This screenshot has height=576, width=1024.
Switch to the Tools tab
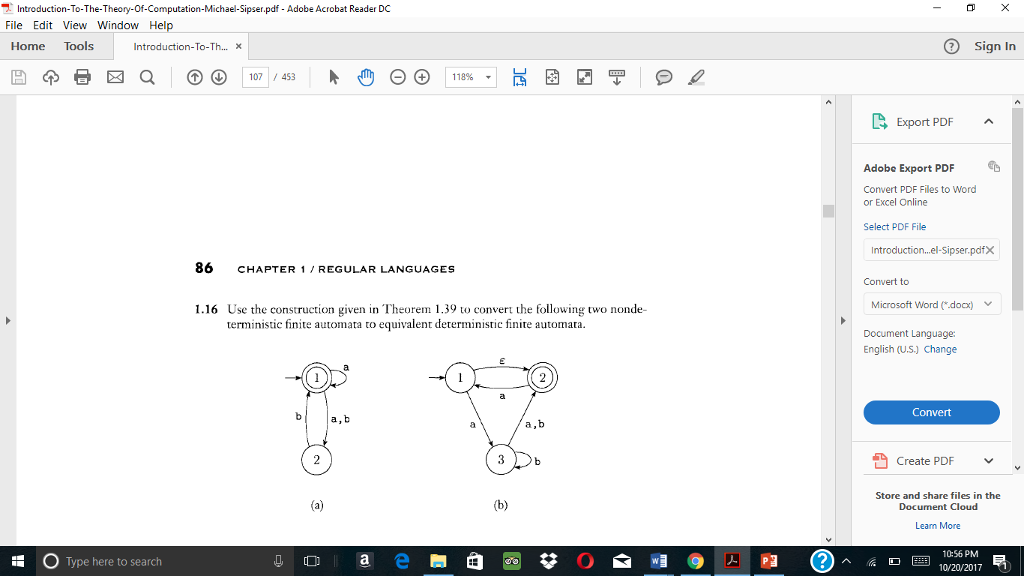[78, 46]
